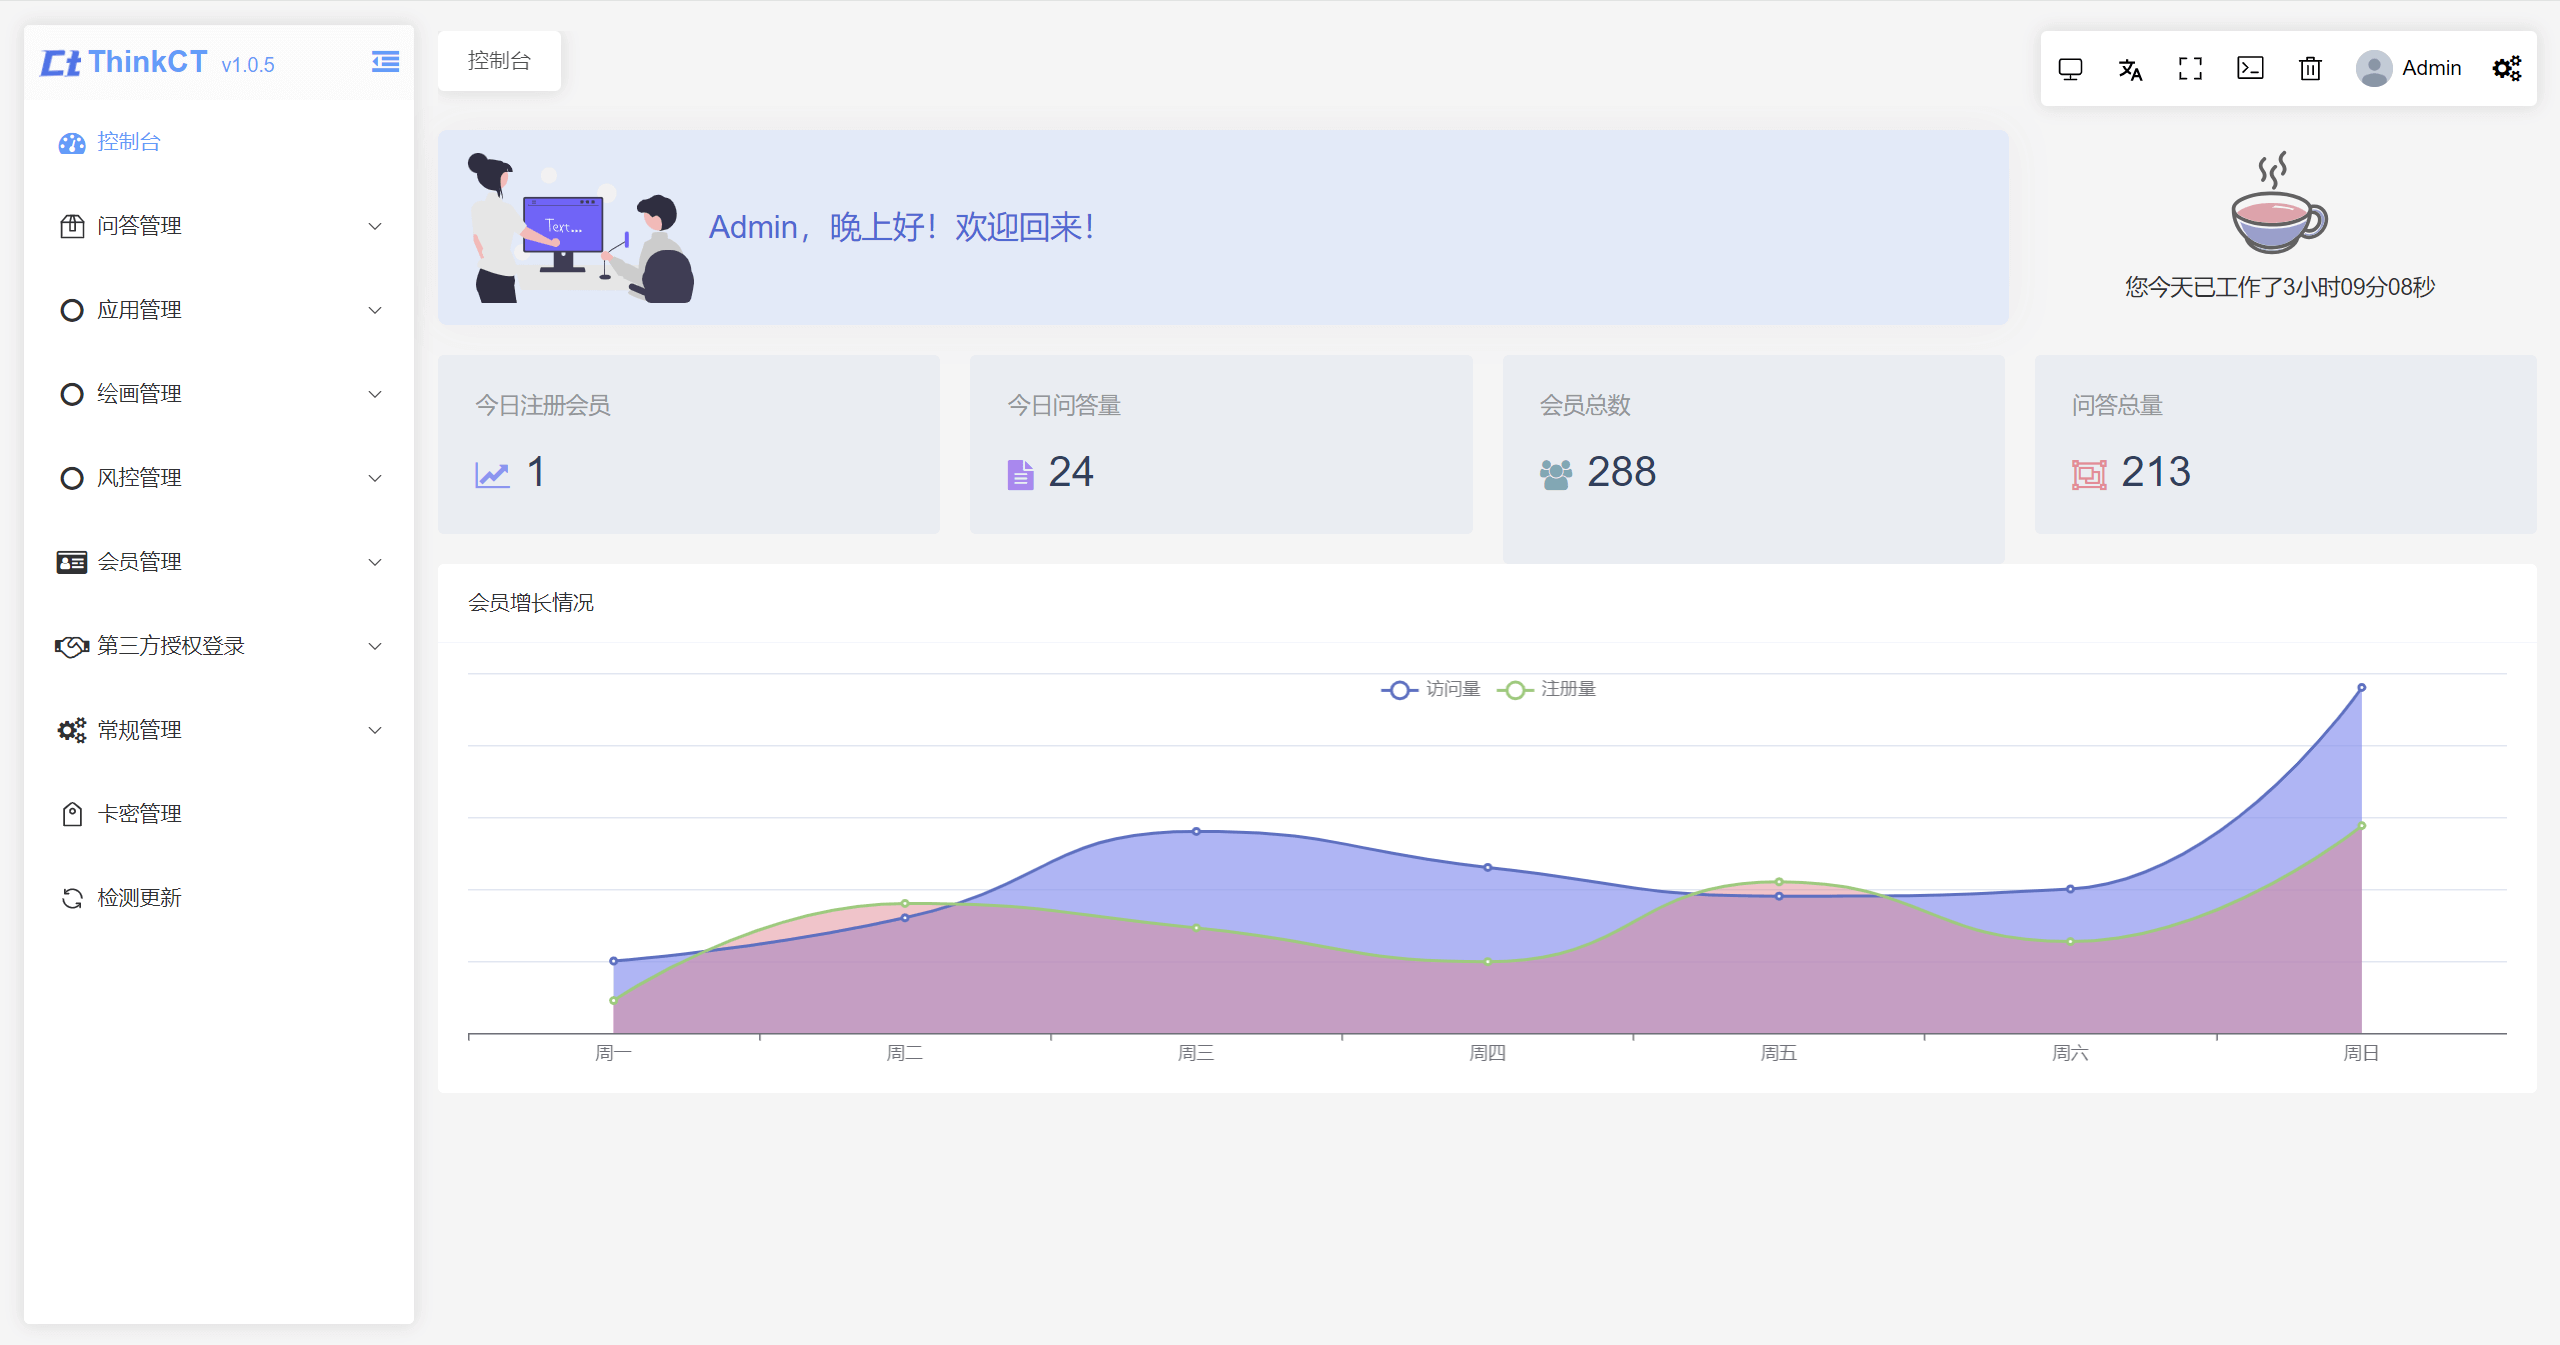Click the value 213 in 问答总量

pos(2155,472)
